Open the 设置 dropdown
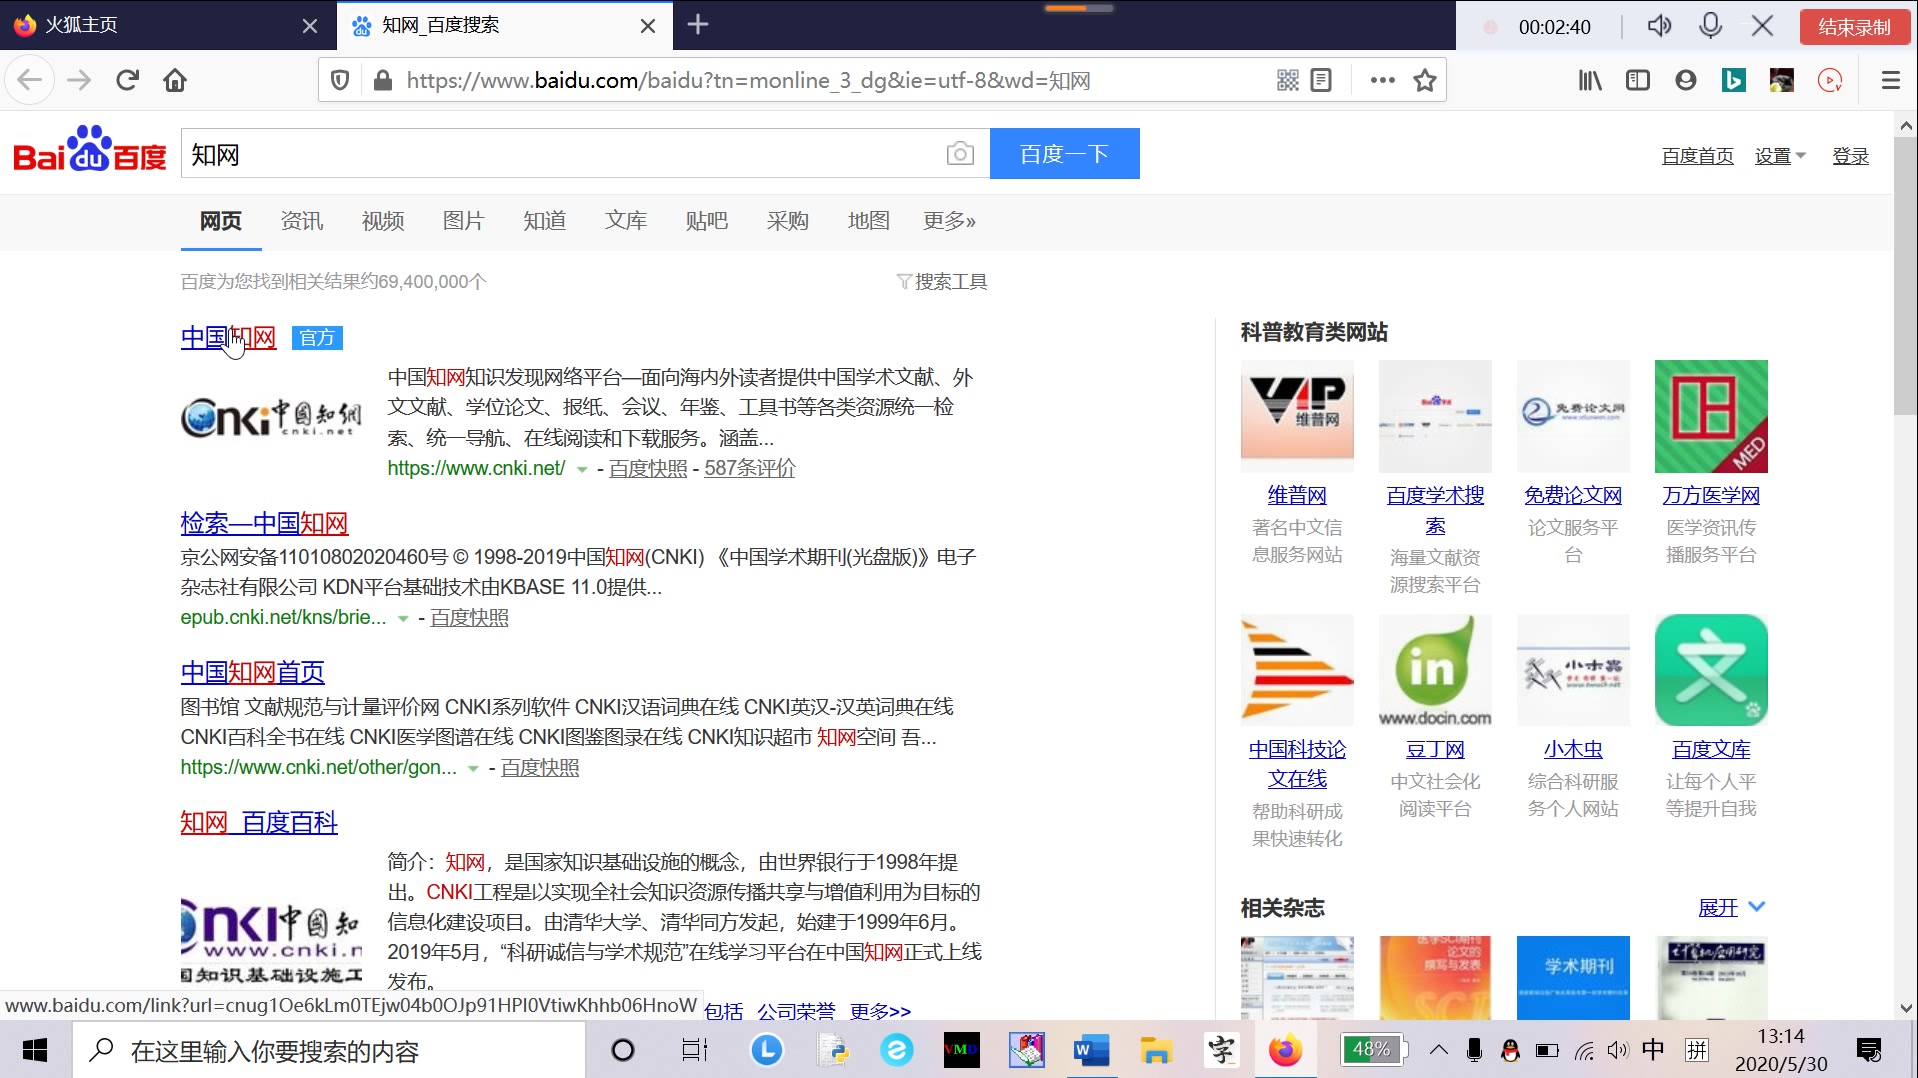1918x1078 pixels. coord(1780,156)
